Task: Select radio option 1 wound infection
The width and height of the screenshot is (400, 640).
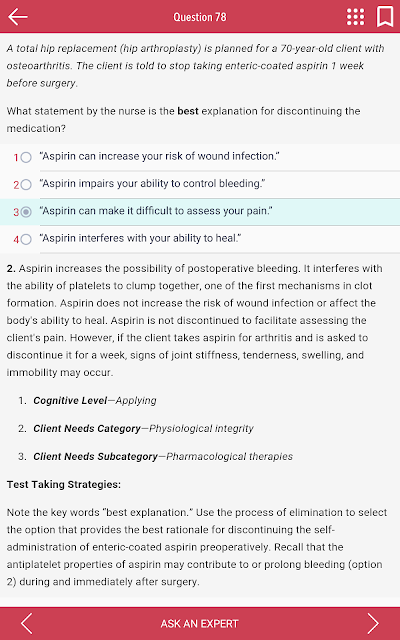Action: tap(26, 157)
